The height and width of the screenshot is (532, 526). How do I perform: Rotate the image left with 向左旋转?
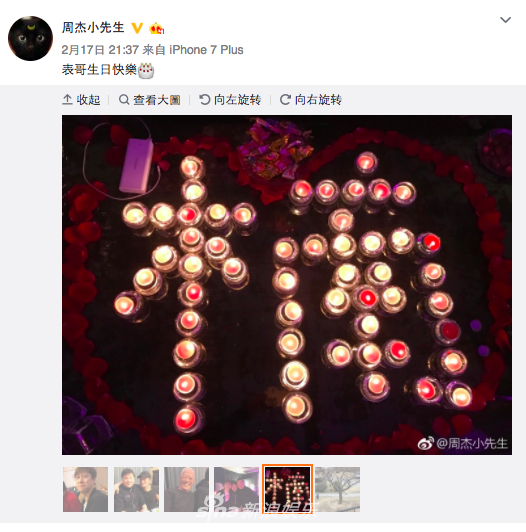click(x=230, y=100)
